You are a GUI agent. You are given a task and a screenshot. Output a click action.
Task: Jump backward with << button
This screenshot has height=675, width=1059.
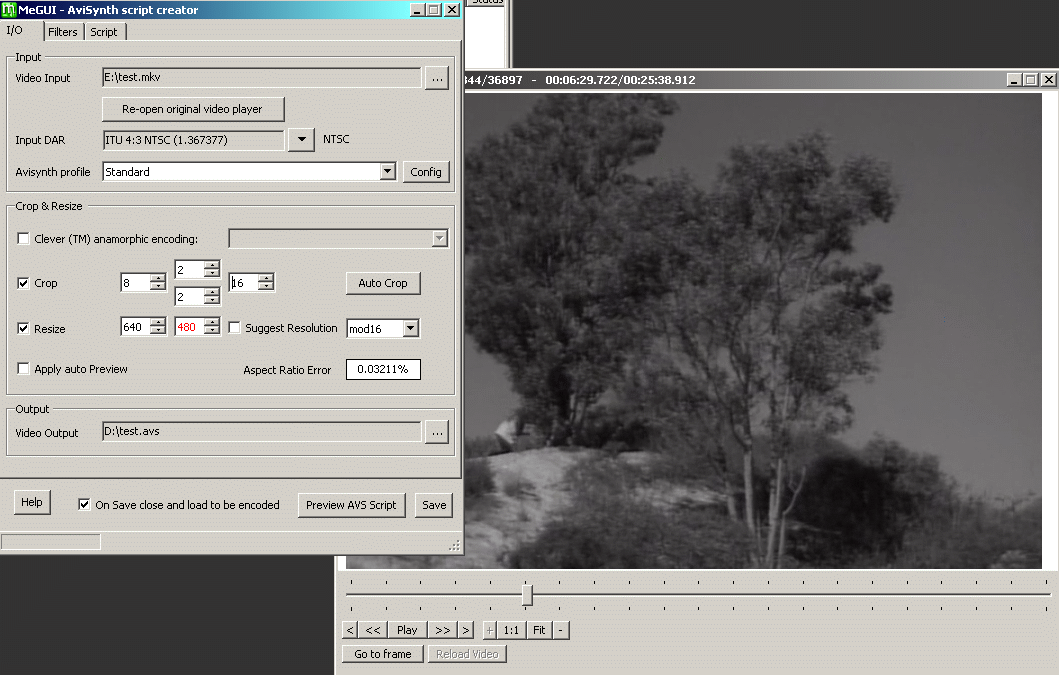pos(373,630)
